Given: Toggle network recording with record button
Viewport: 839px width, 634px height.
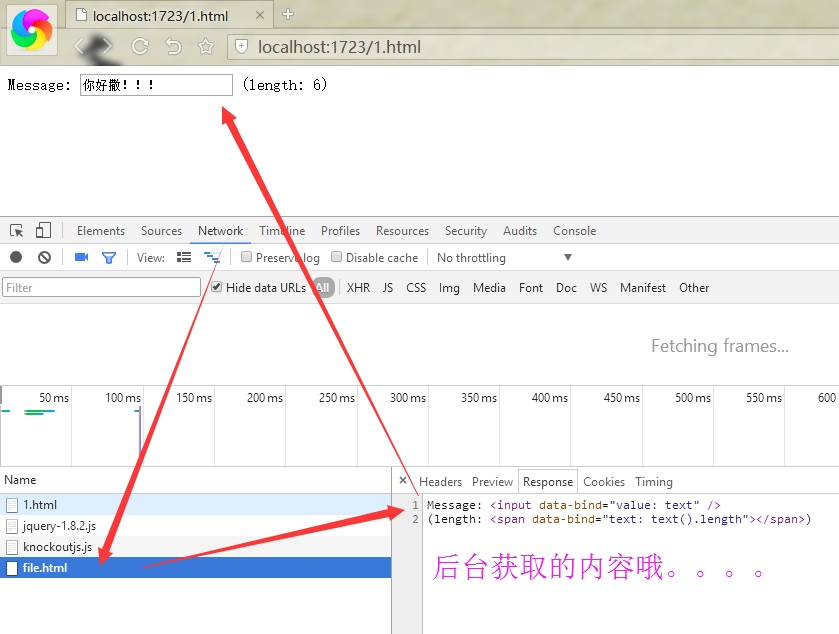Looking at the screenshot, I should (16, 257).
